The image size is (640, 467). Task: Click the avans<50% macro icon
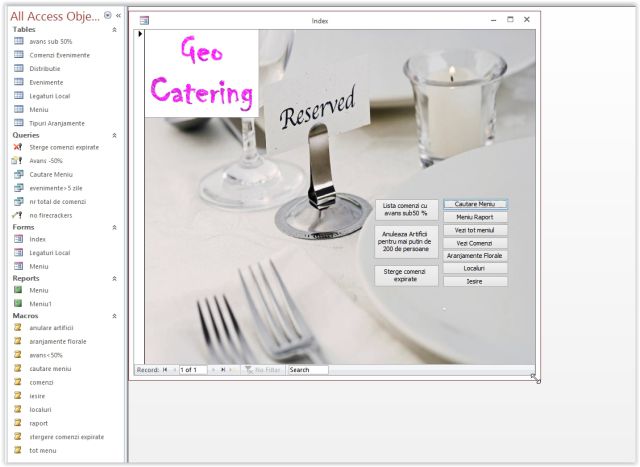(x=18, y=355)
